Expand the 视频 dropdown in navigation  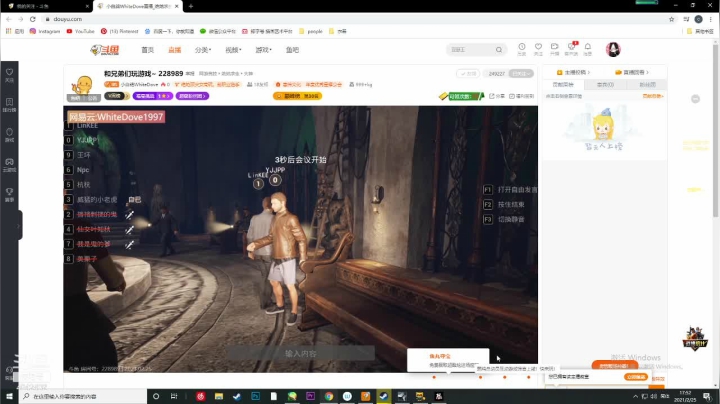(233, 50)
